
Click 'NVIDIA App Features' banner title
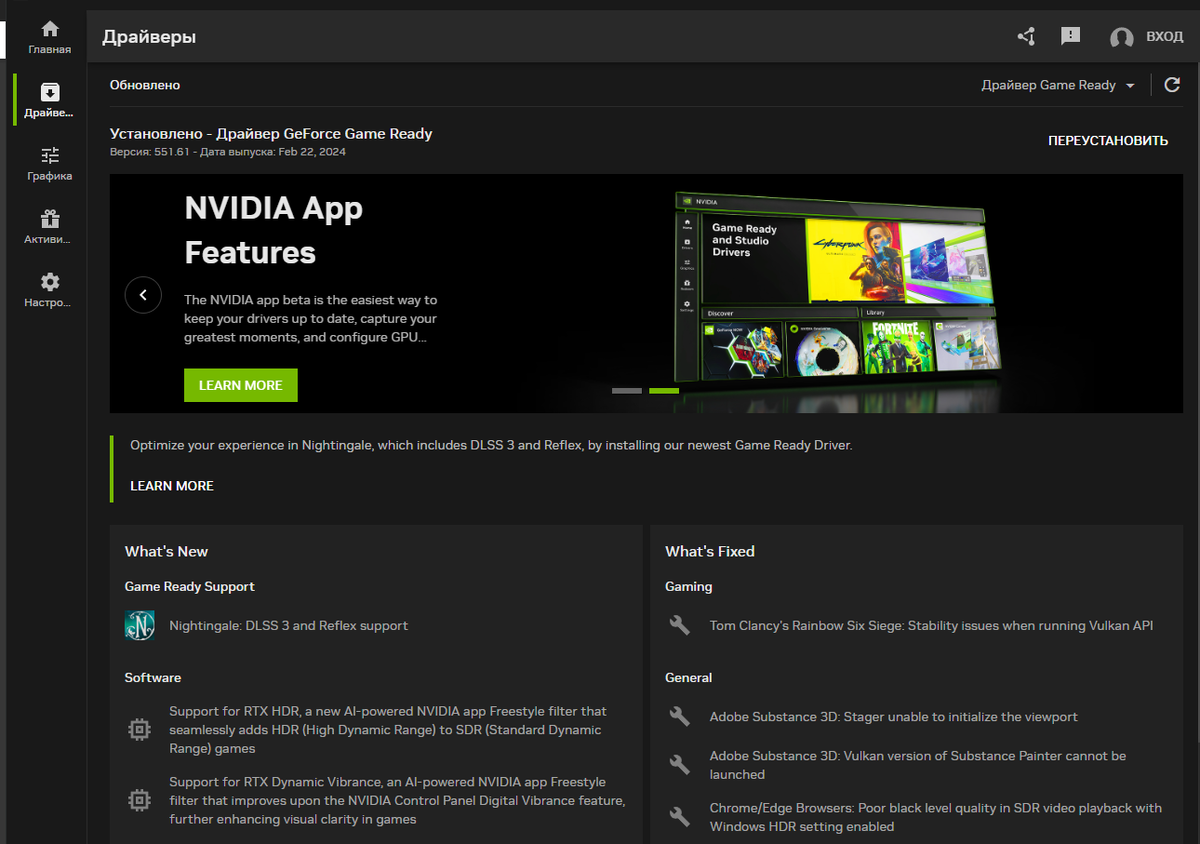click(274, 230)
